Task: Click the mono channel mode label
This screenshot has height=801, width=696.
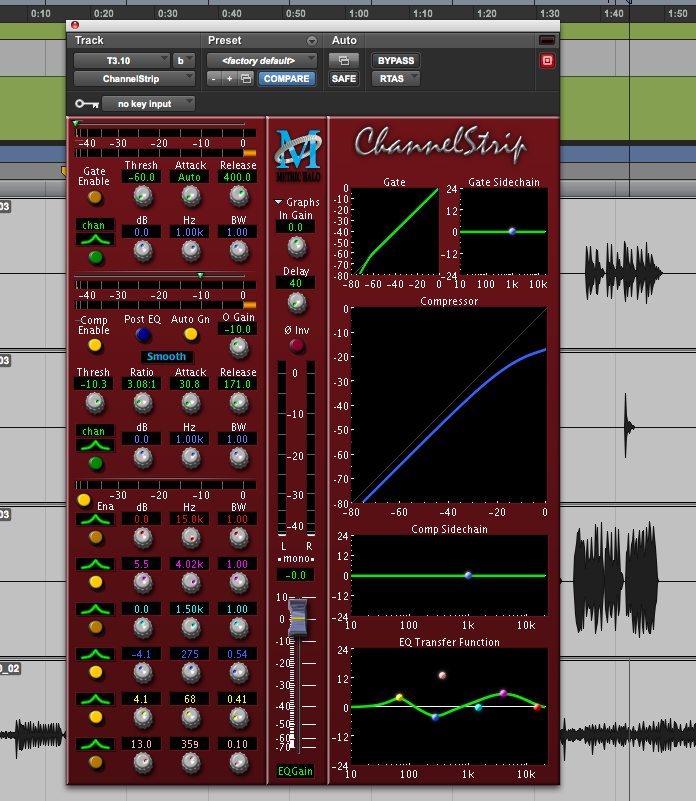Action: [296, 559]
